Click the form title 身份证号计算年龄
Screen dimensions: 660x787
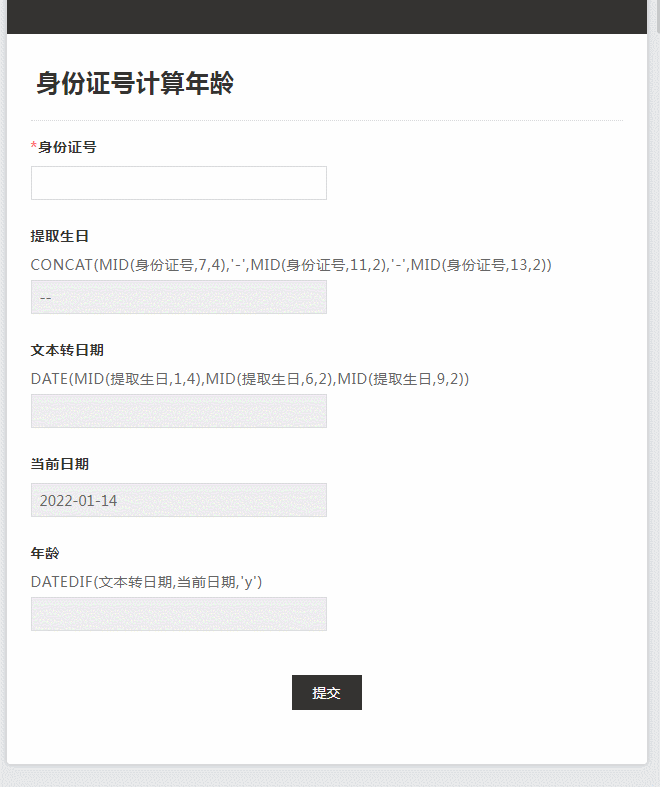[x=135, y=83]
